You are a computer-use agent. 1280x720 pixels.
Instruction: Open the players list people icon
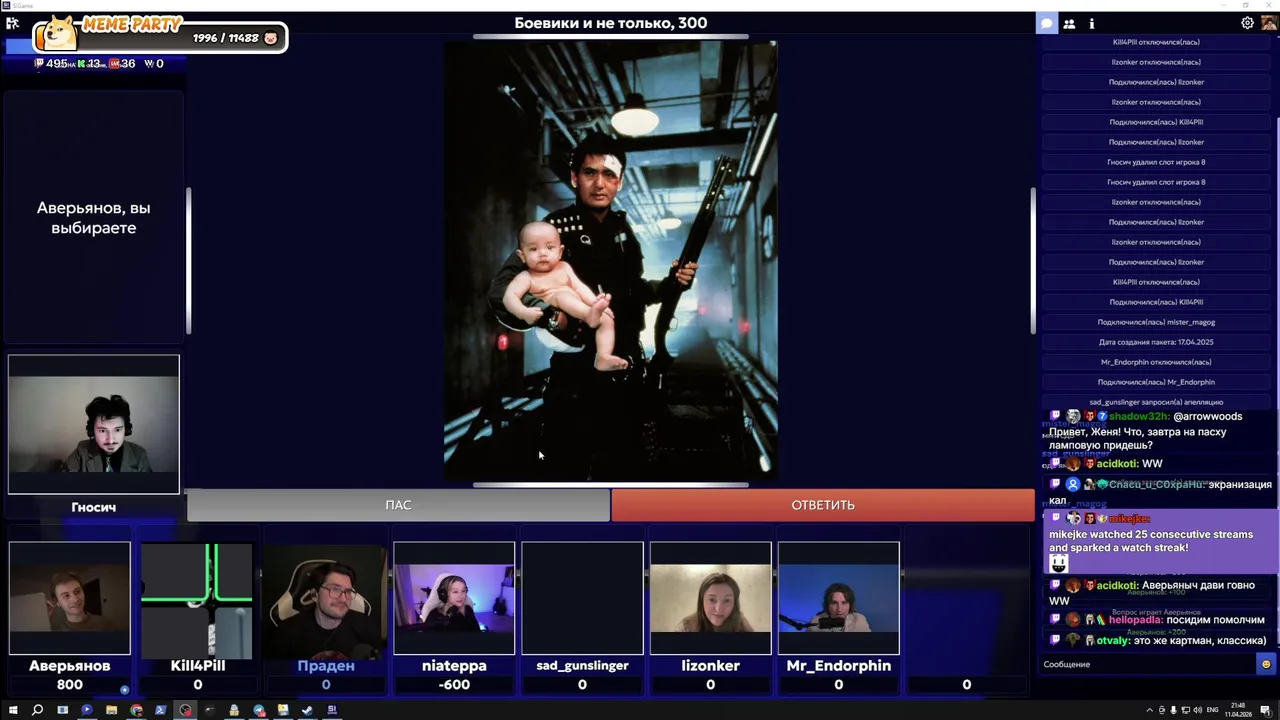click(1069, 23)
